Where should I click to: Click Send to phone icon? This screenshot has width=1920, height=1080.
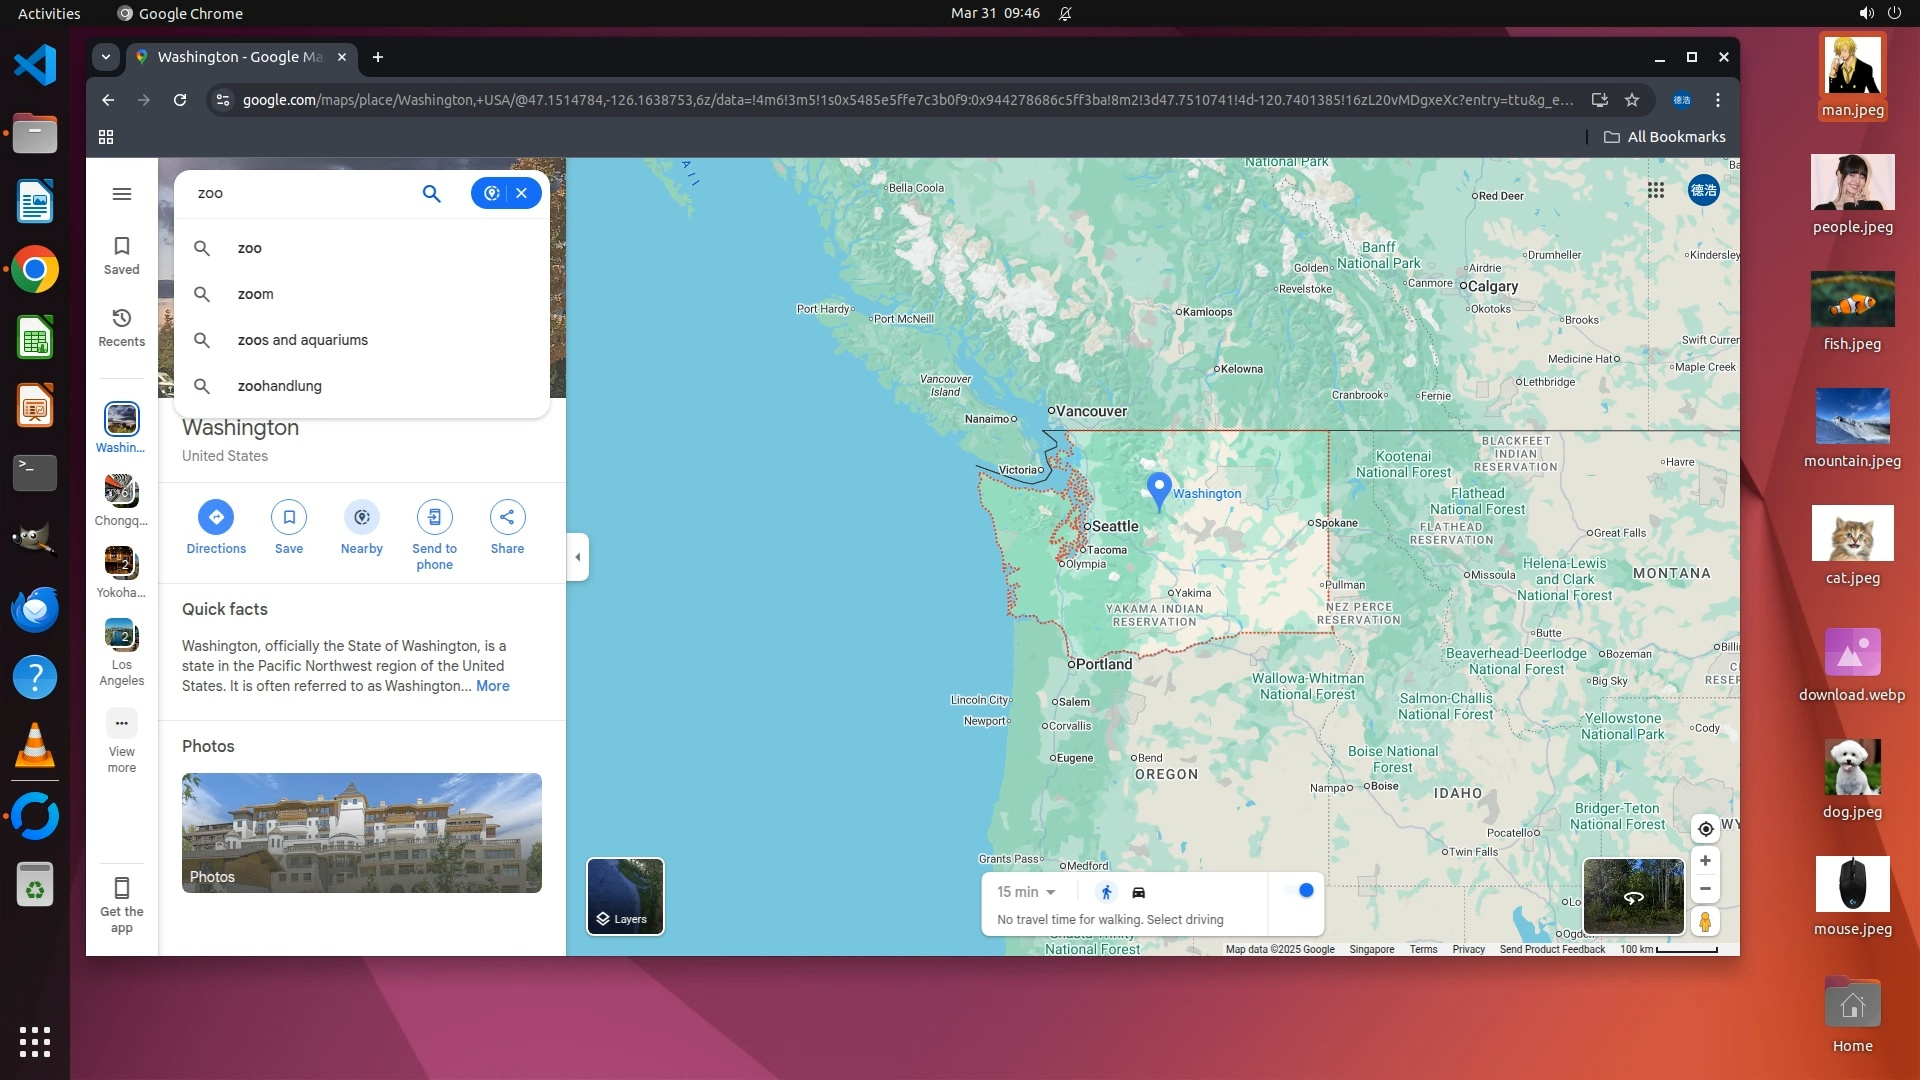[x=434, y=517]
